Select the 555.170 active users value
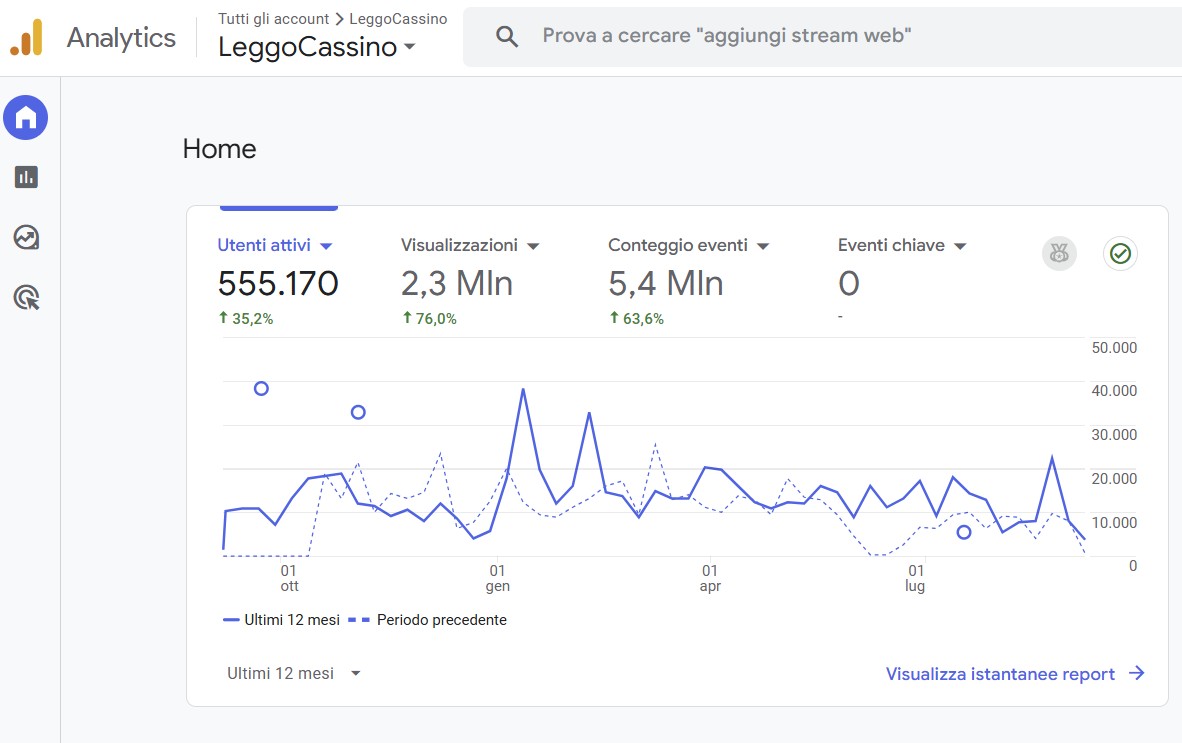 click(x=278, y=284)
